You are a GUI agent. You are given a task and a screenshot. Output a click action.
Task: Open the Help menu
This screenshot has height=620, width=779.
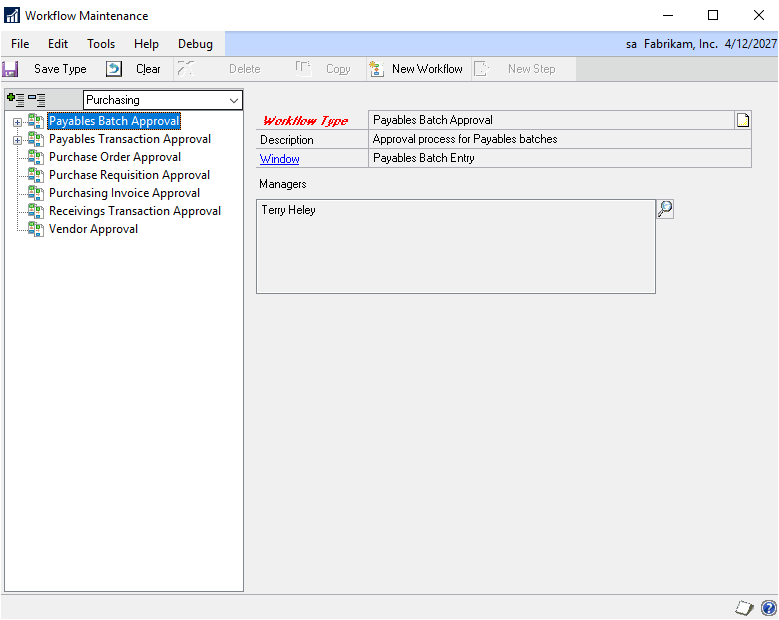coord(146,44)
